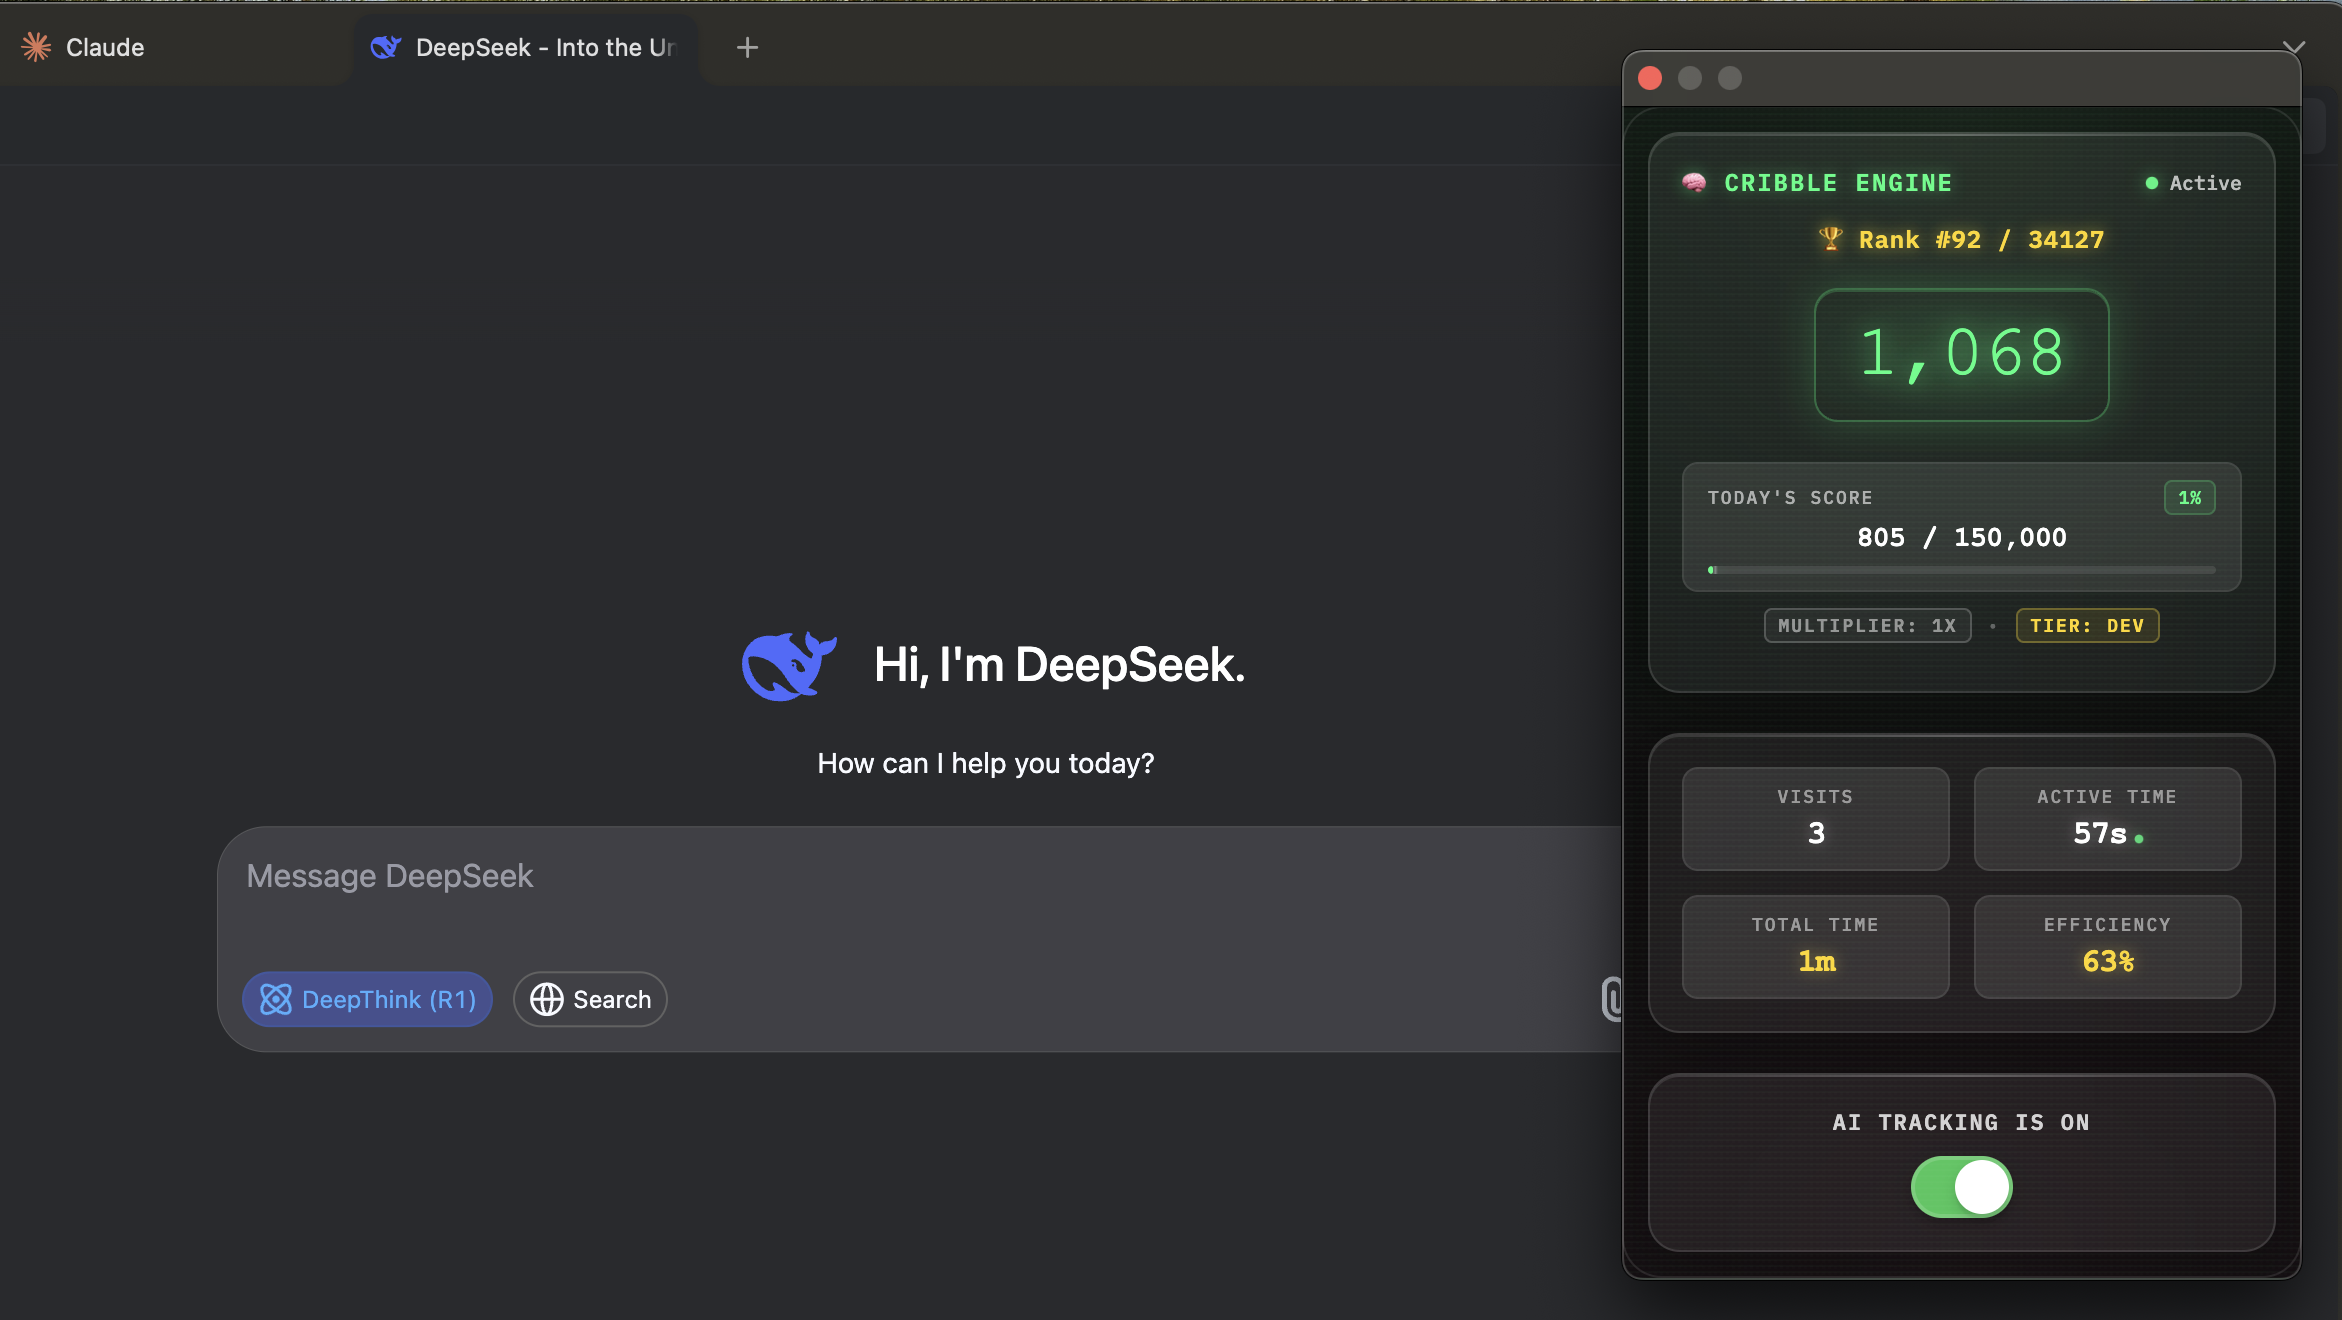2342x1320 pixels.
Task: Click the attachment paperclip icon
Action: click(x=1611, y=999)
